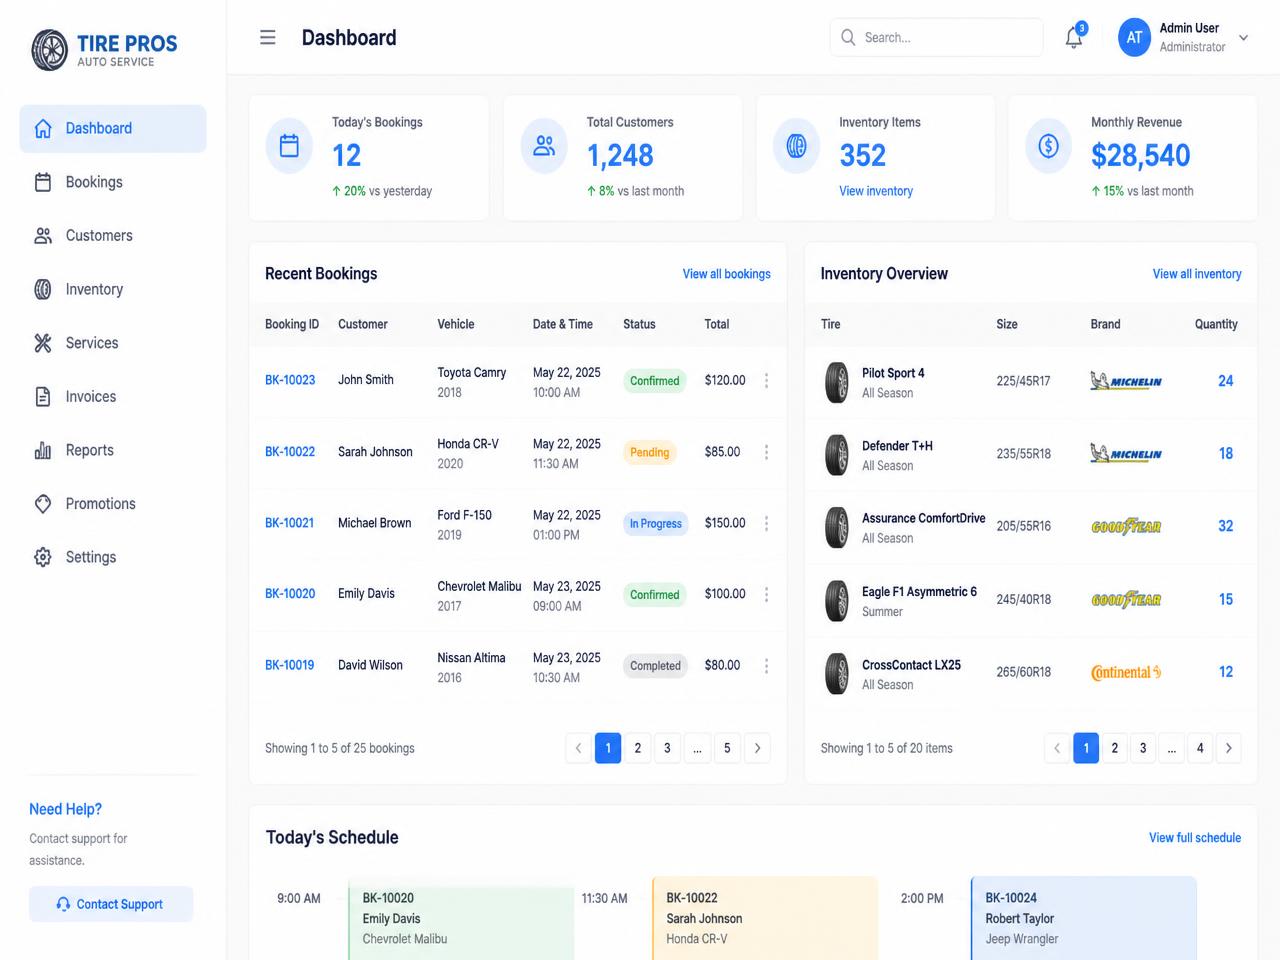The height and width of the screenshot is (960, 1280).
Task: Open Inventory in the sidebar
Action: (113, 289)
